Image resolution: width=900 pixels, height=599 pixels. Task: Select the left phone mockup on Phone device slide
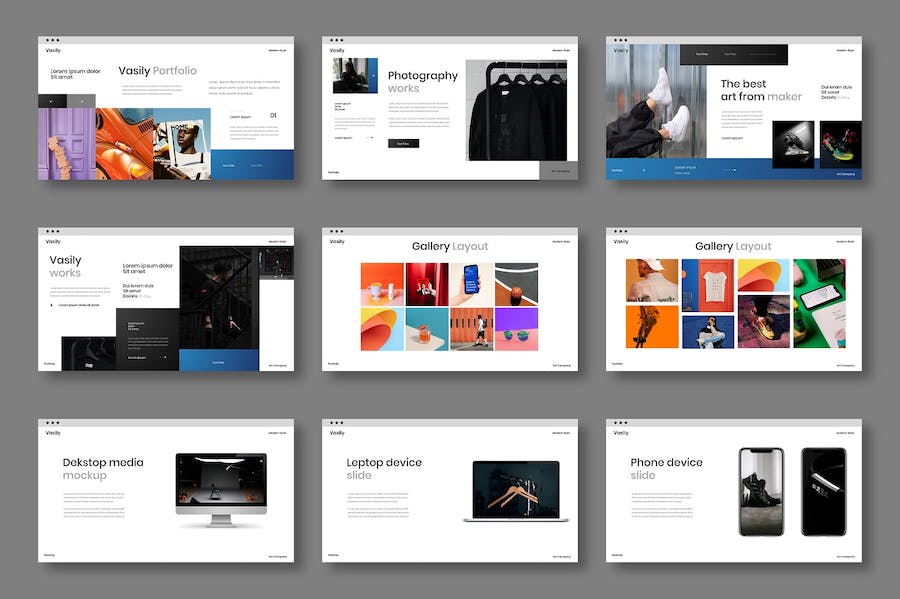click(x=761, y=491)
